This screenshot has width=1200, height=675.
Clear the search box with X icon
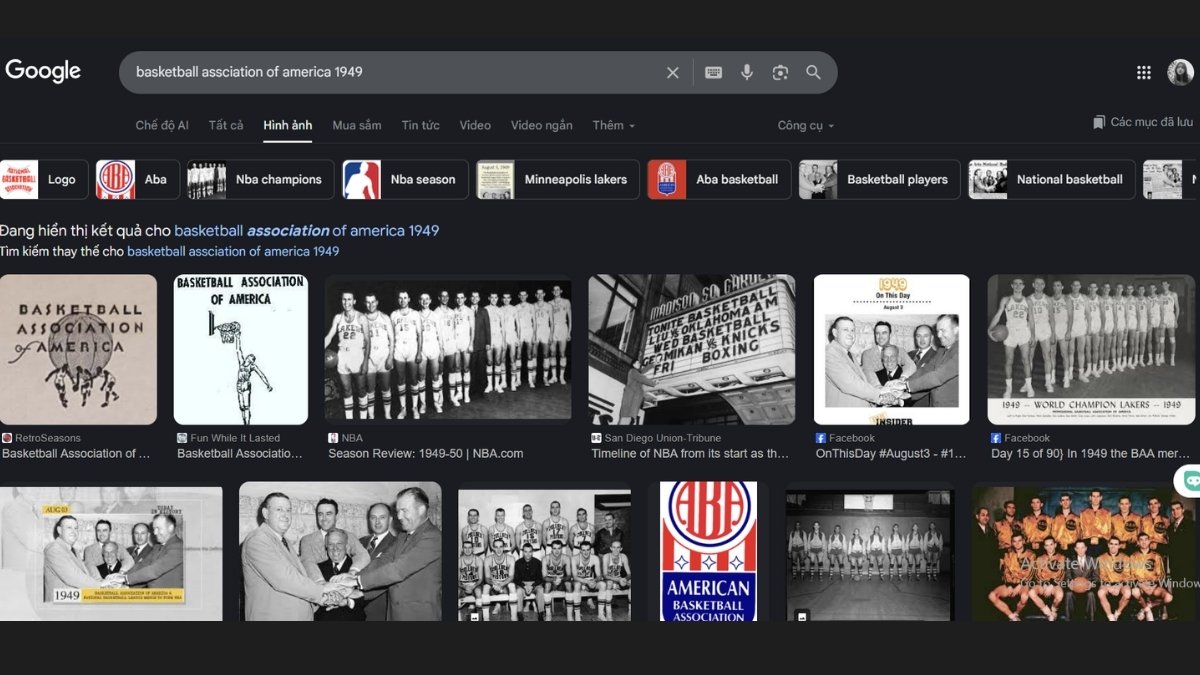[672, 73]
